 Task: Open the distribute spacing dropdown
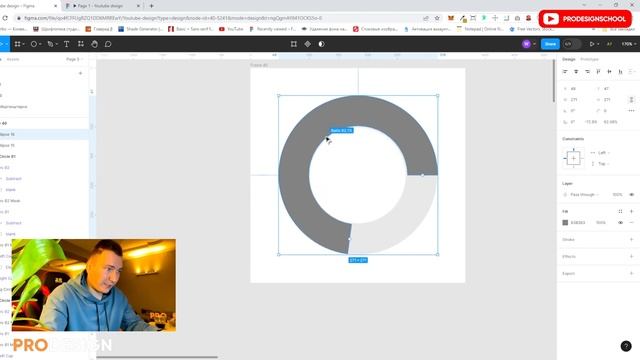coord(632,72)
